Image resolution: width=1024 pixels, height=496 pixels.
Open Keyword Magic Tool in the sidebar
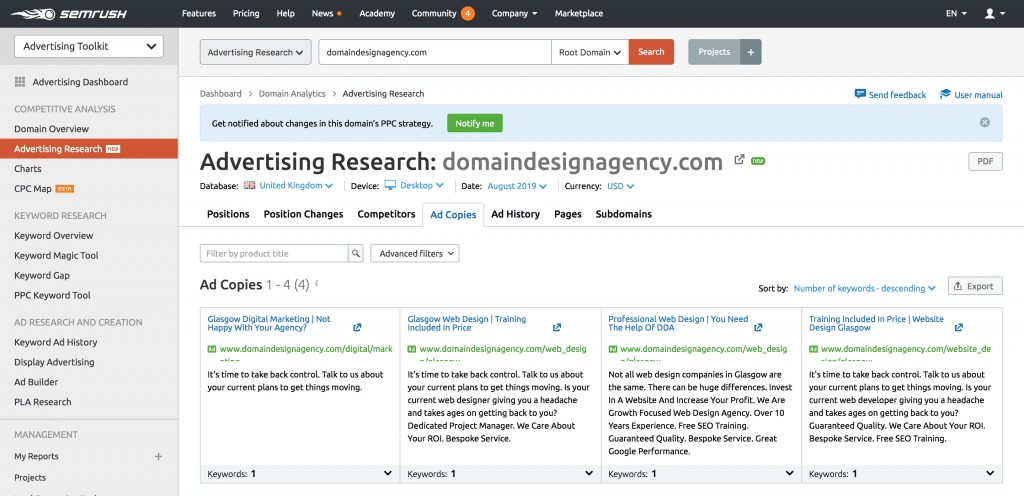point(56,256)
